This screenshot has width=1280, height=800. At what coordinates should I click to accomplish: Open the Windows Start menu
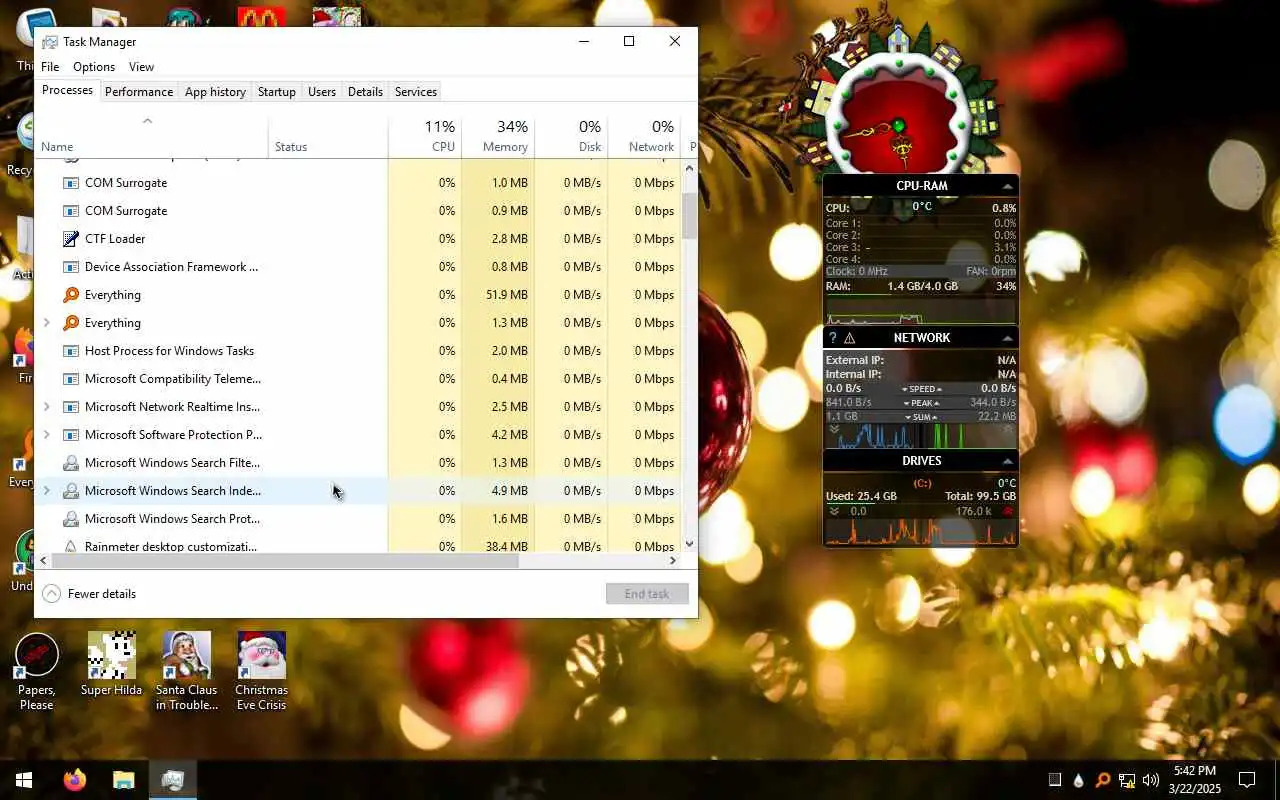[24, 780]
